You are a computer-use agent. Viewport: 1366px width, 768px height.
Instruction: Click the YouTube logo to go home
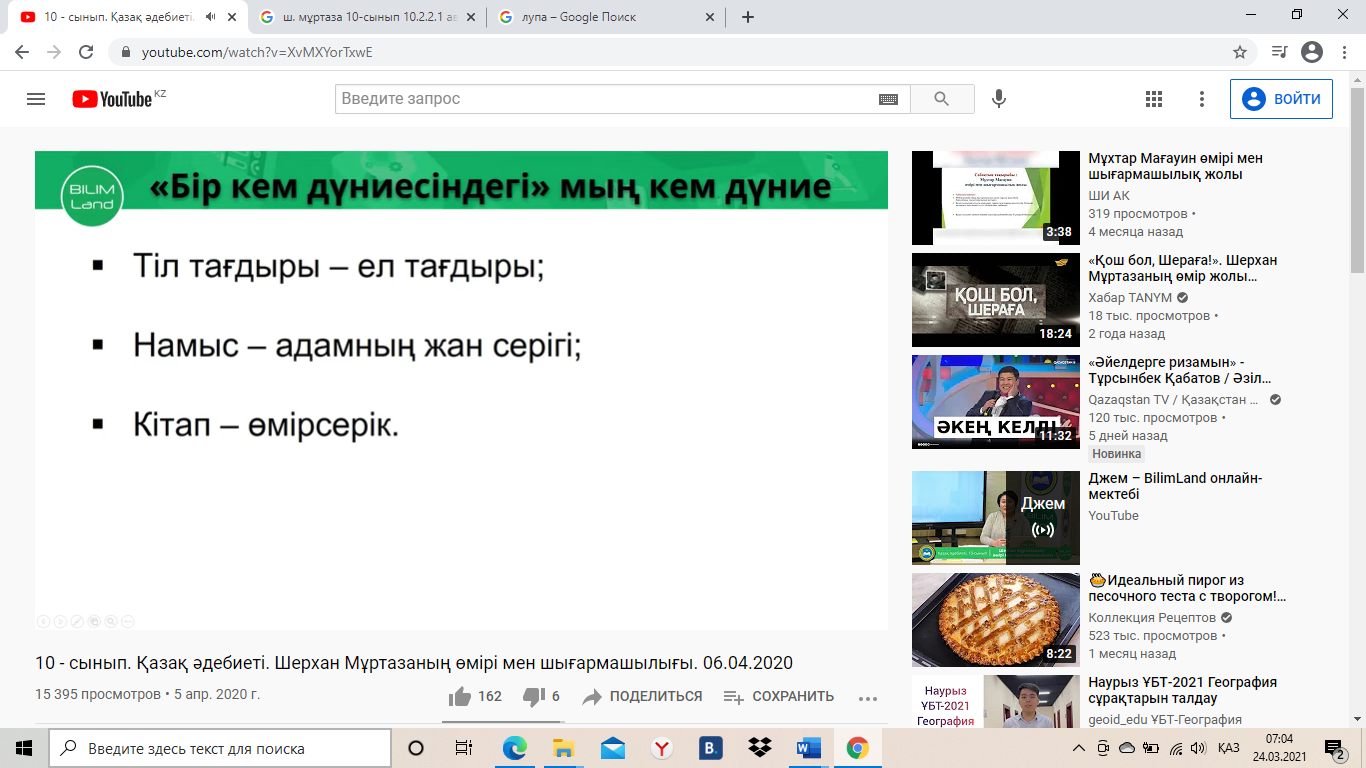pyautogui.click(x=112, y=99)
